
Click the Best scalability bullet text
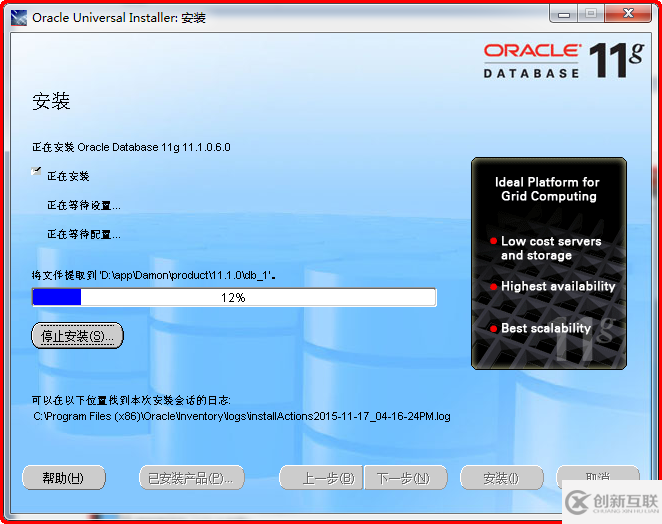[546, 328]
